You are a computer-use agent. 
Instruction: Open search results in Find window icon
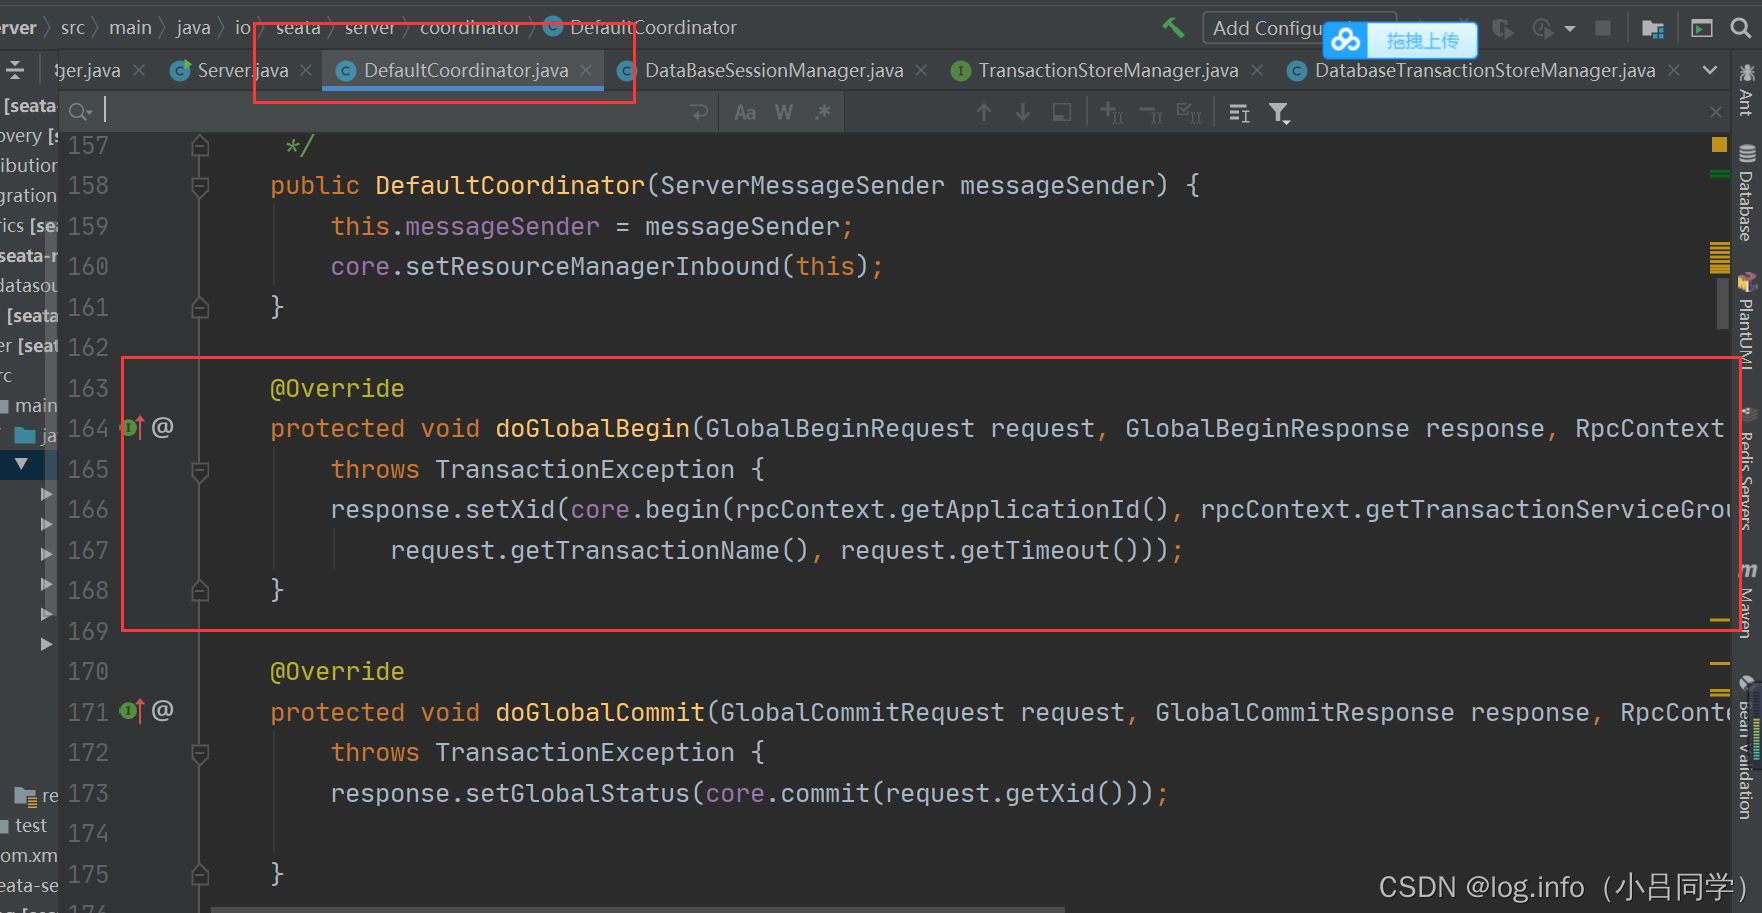[x=1240, y=113]
